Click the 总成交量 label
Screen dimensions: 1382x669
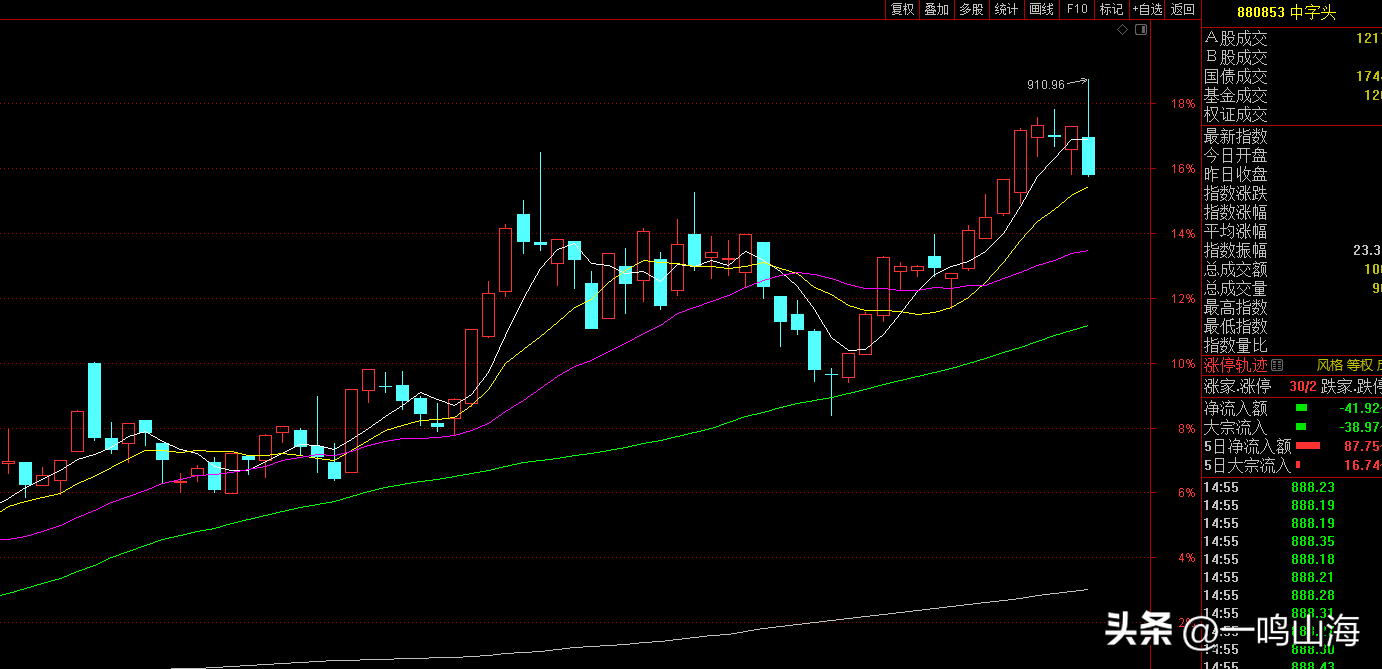click(1236, 288)
